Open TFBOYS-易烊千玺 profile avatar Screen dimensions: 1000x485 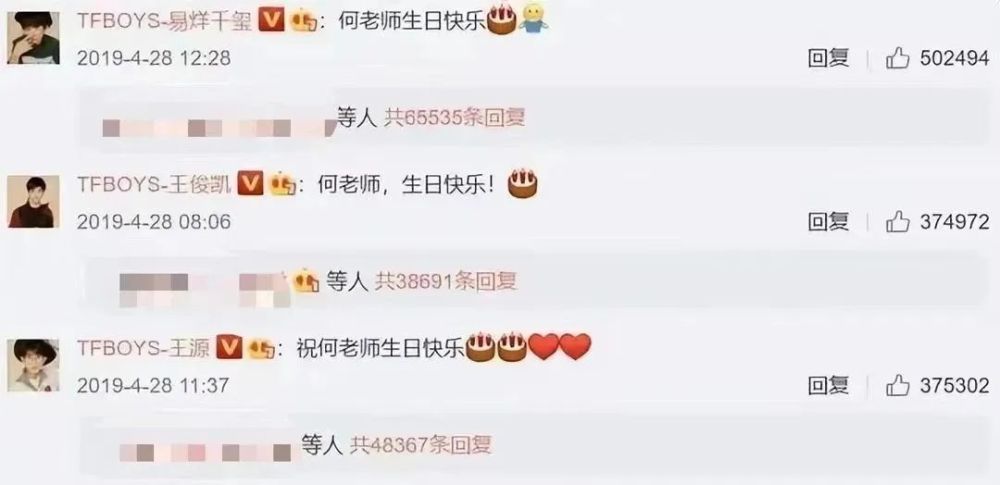click(33, 38)
